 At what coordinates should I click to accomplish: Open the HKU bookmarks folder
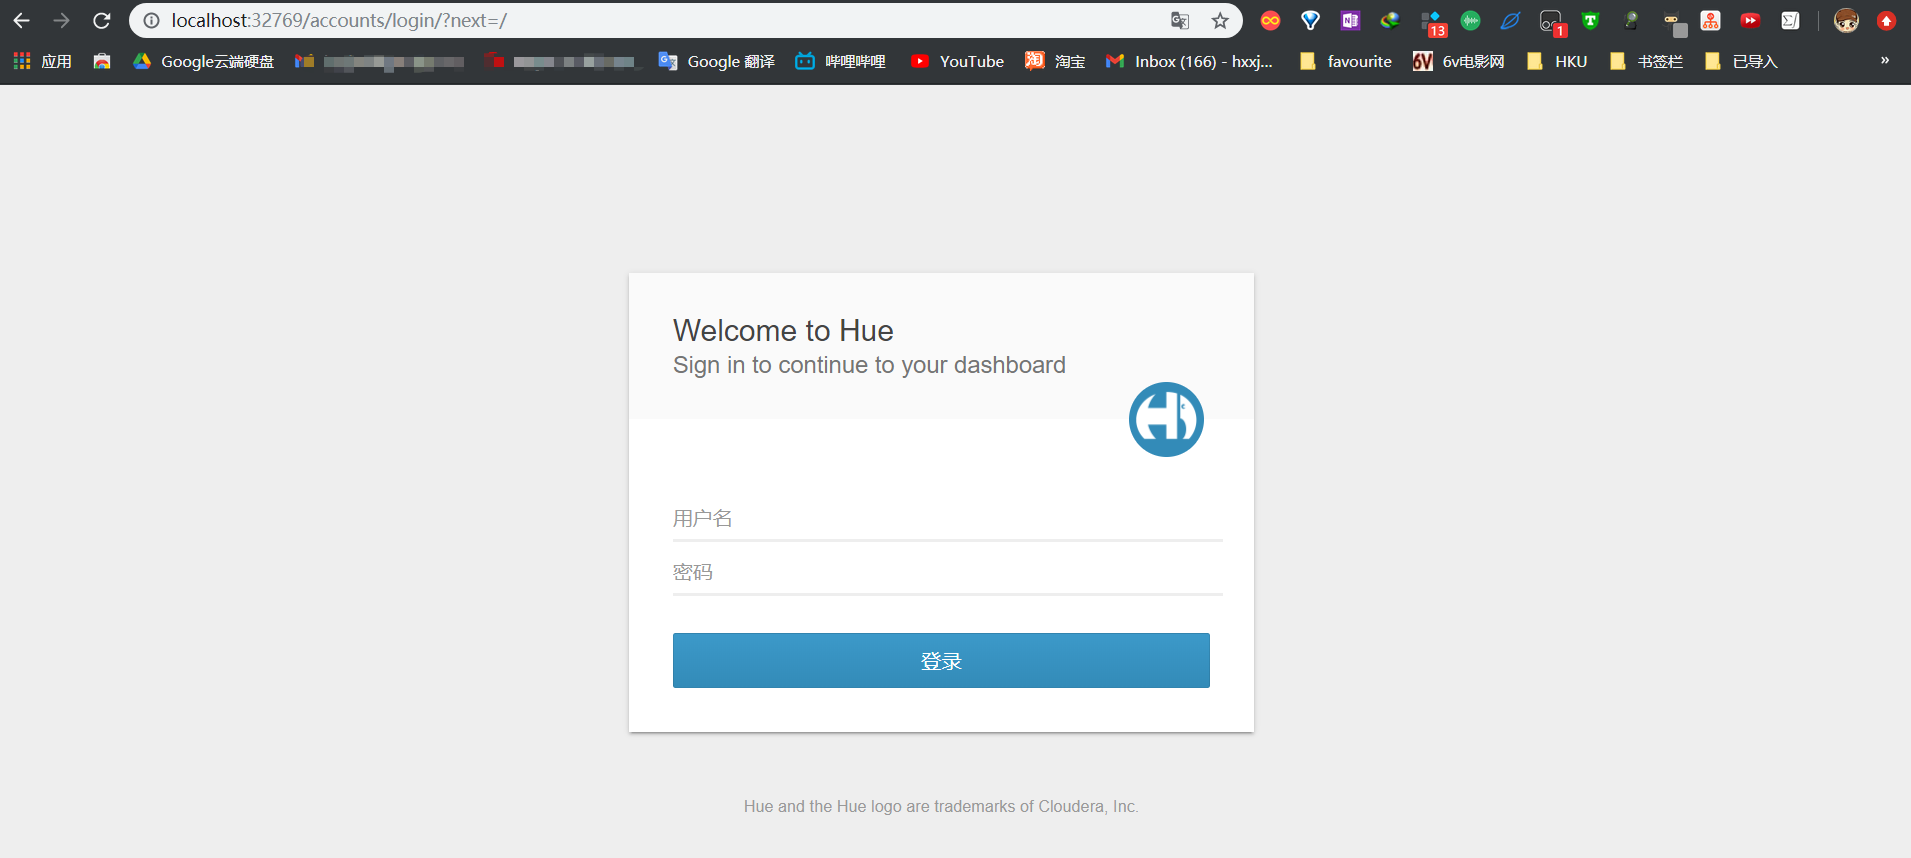click(x=1557, y=61)
